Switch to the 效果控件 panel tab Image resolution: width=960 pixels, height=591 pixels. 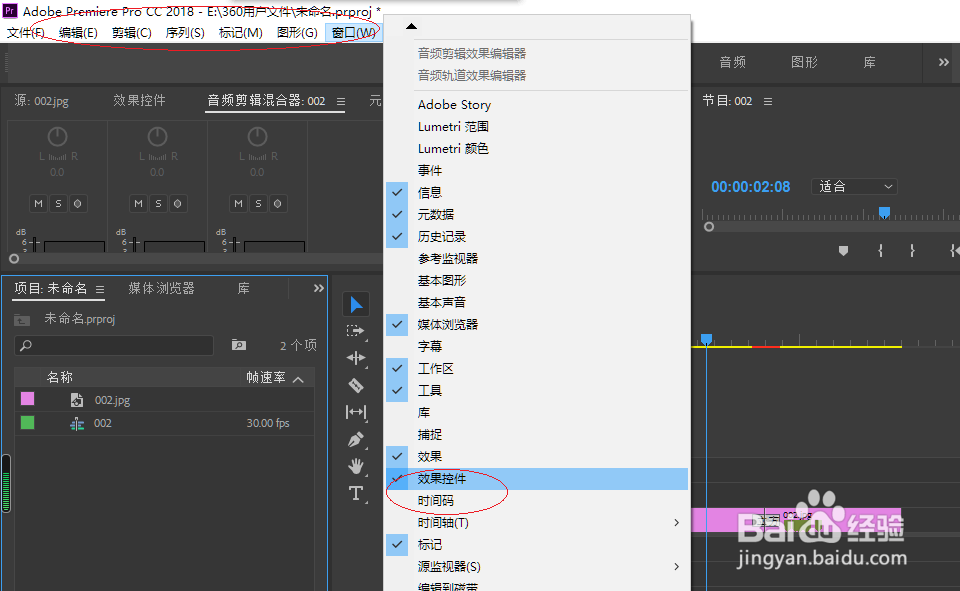coord(139,100)
